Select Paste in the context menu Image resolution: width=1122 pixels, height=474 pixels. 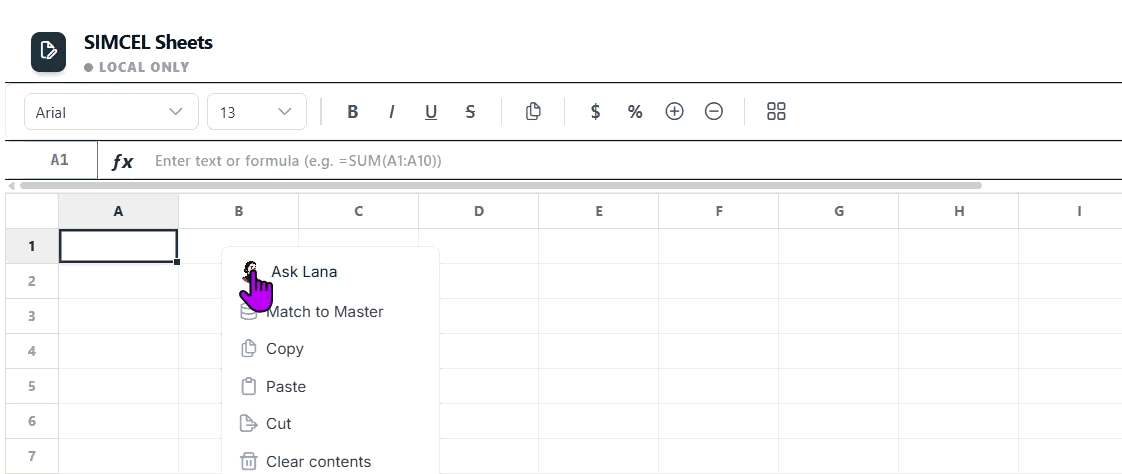(x=331, y=387)
